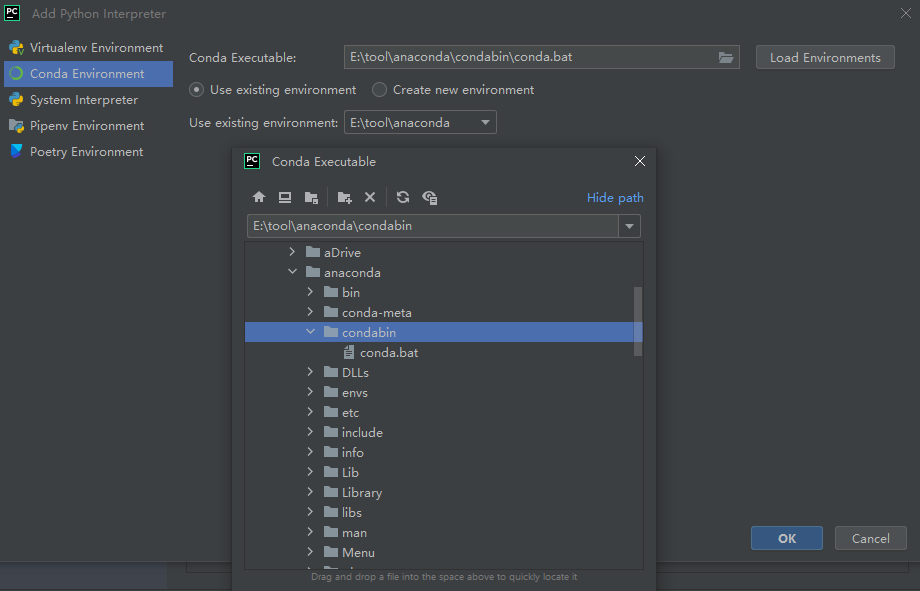
Task: Refresh the file tree
Action: coord(403,197)
